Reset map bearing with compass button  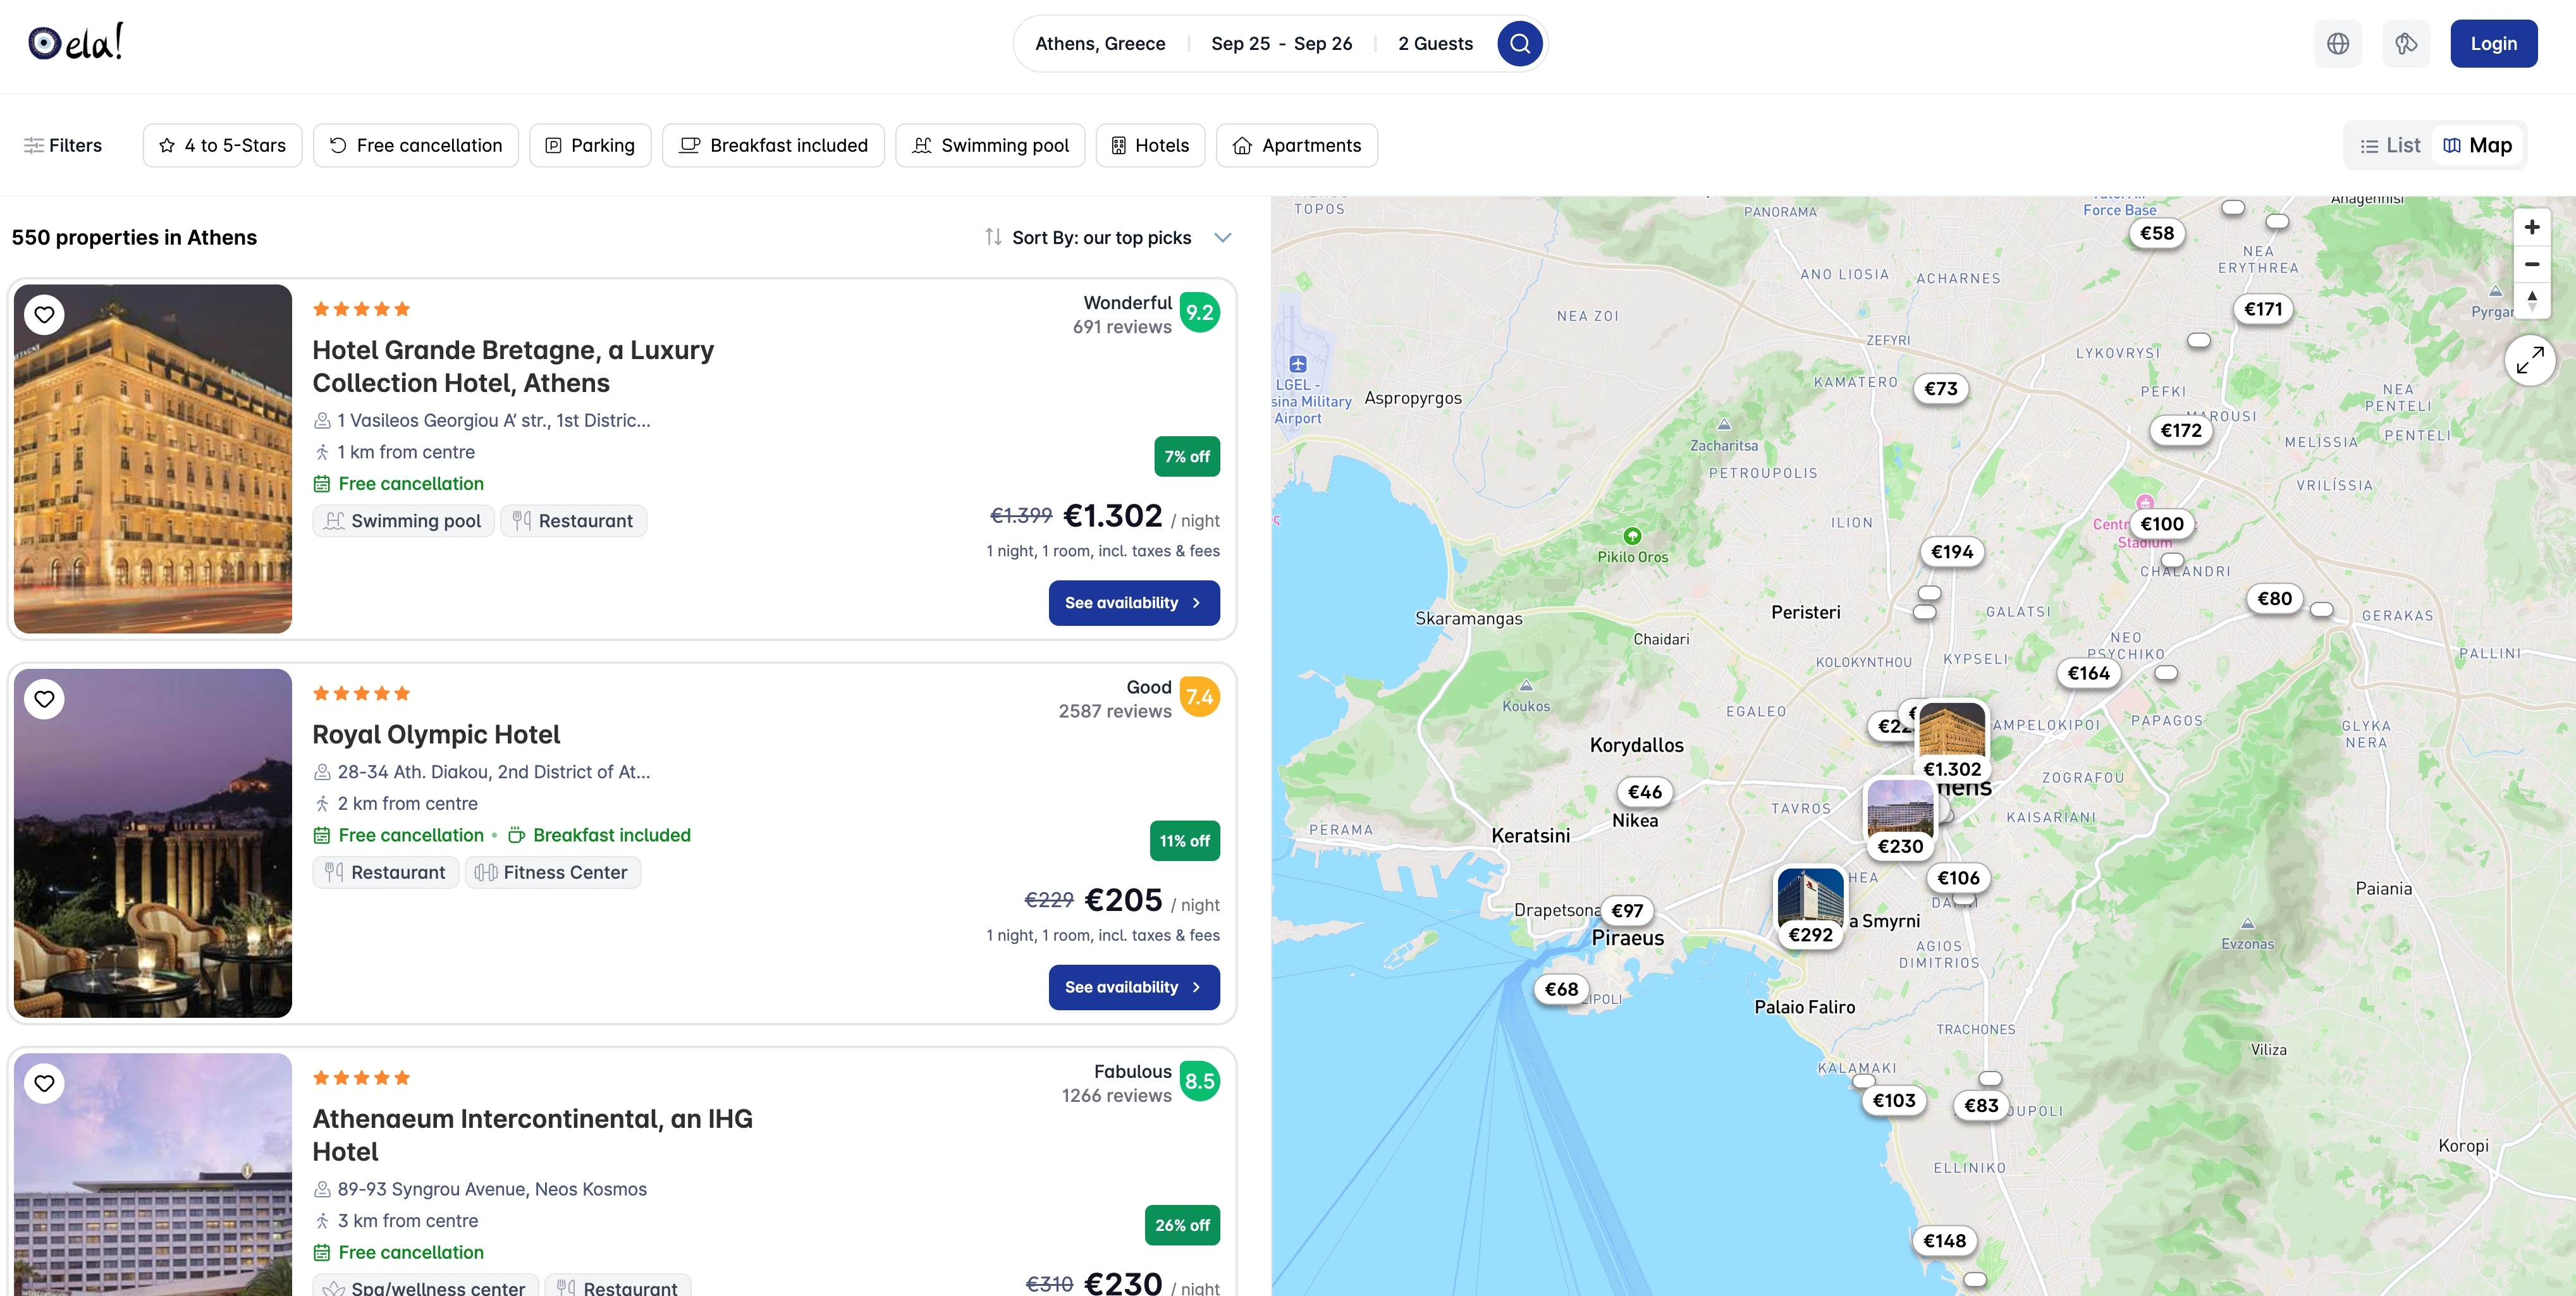[2531, 300]
